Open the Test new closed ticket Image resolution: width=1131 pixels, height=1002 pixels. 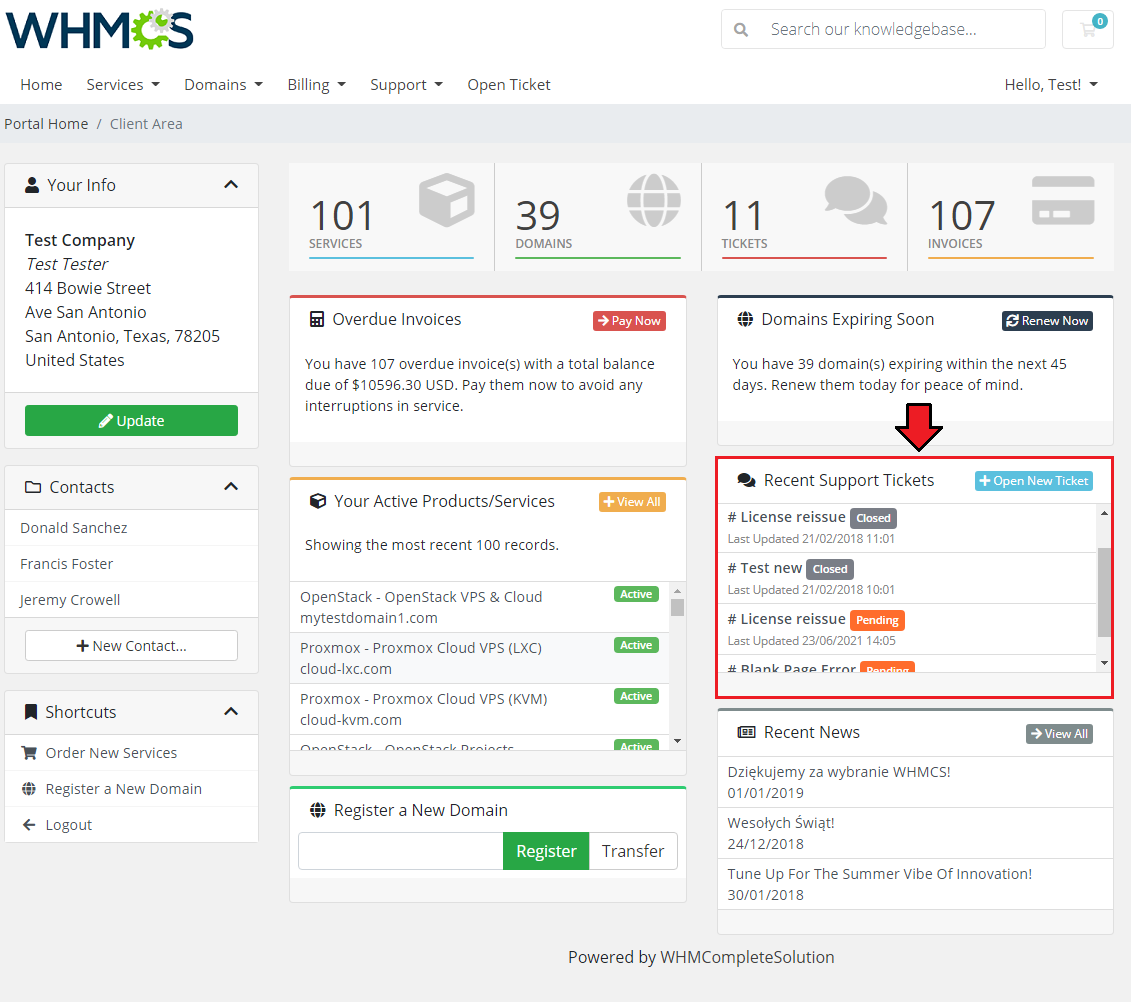908,579
